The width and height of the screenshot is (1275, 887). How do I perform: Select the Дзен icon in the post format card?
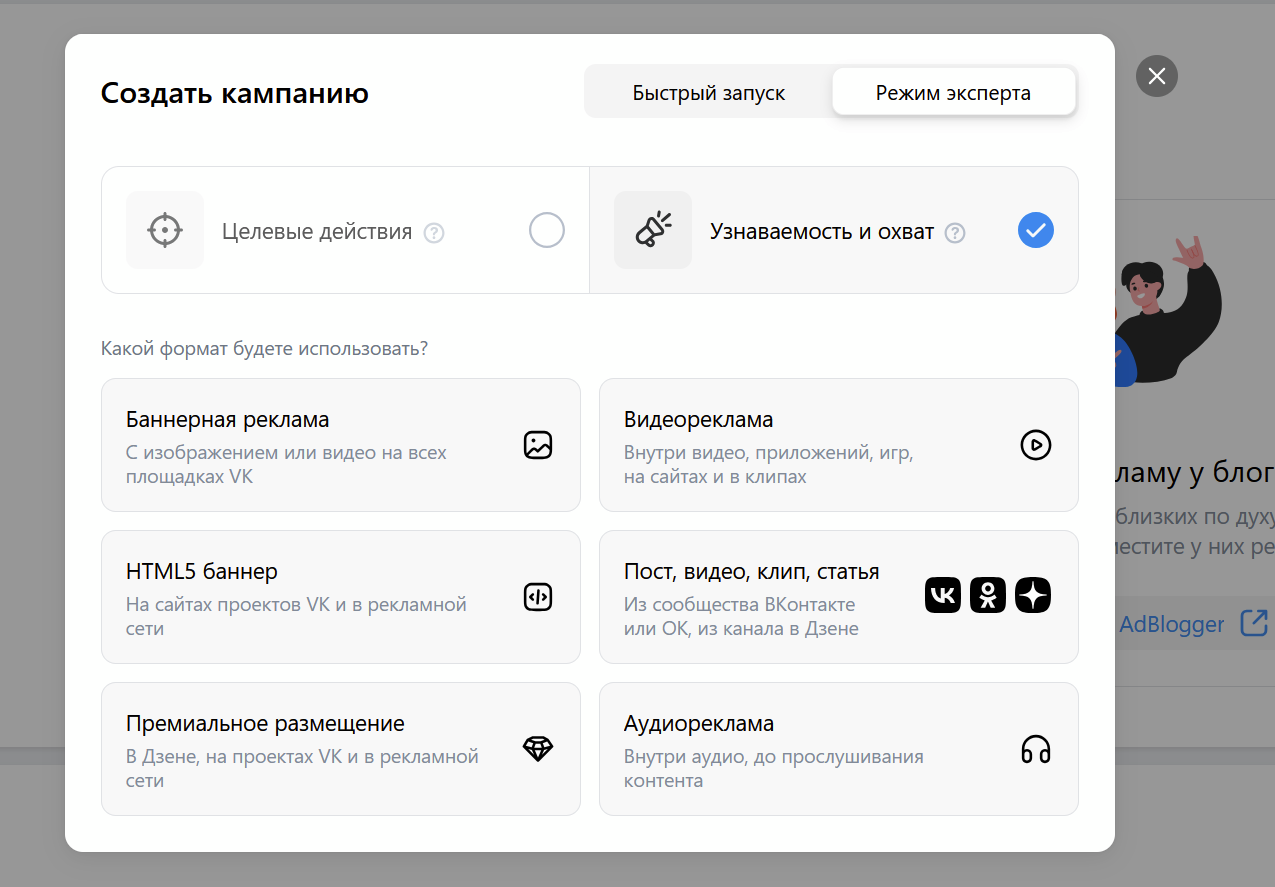[1032, 595]
